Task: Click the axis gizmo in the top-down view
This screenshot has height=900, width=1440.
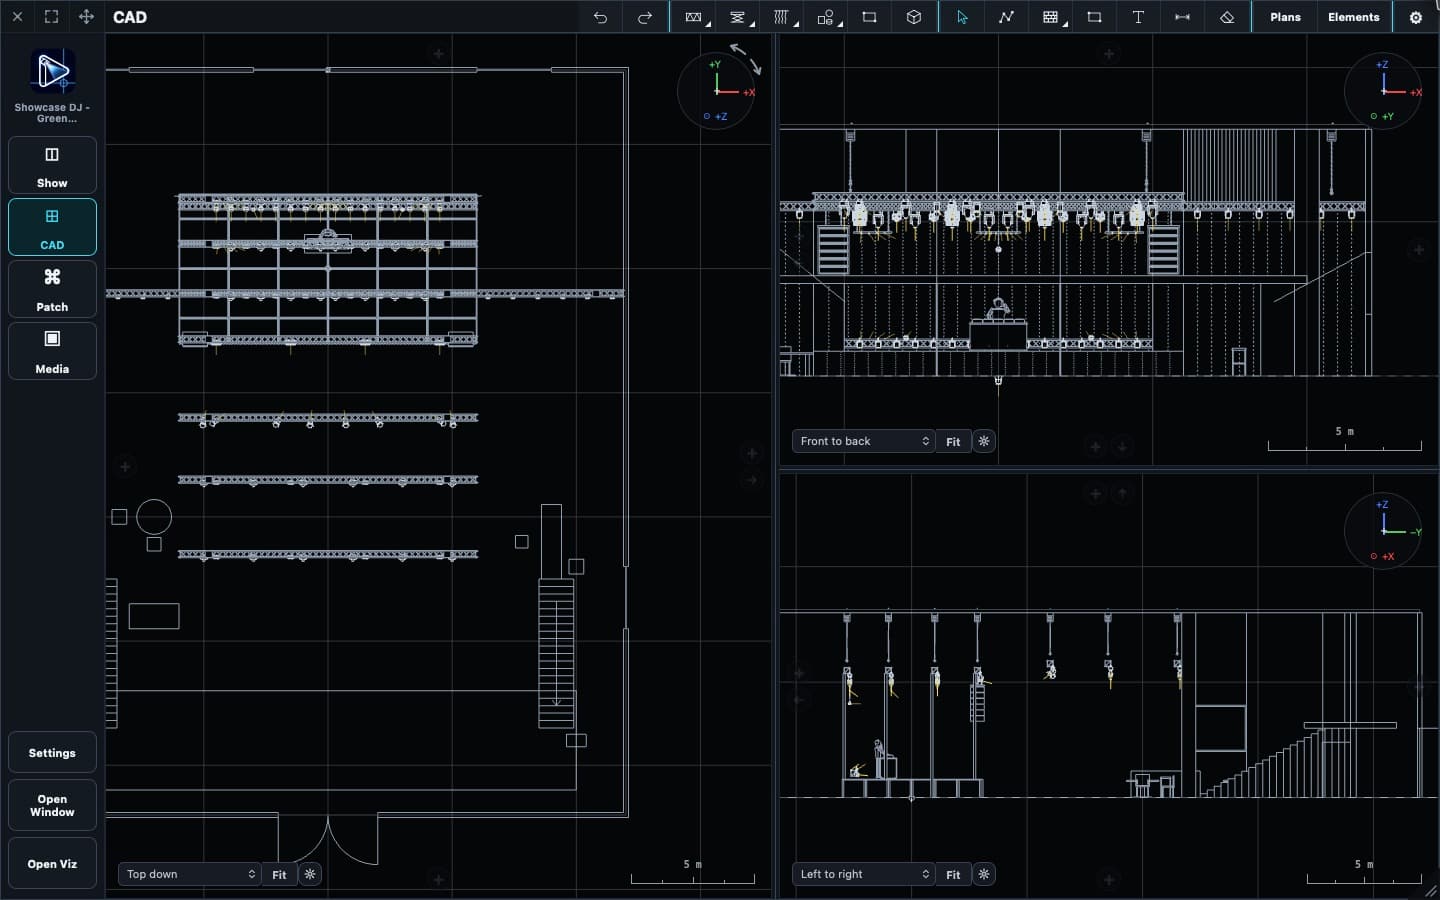Action: pyautogui.click(x=716, y=91)
